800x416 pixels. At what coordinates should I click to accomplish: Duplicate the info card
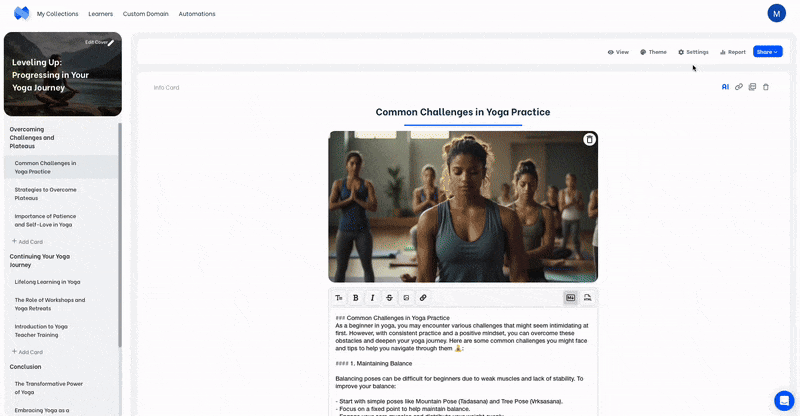[x=752, y=87]
